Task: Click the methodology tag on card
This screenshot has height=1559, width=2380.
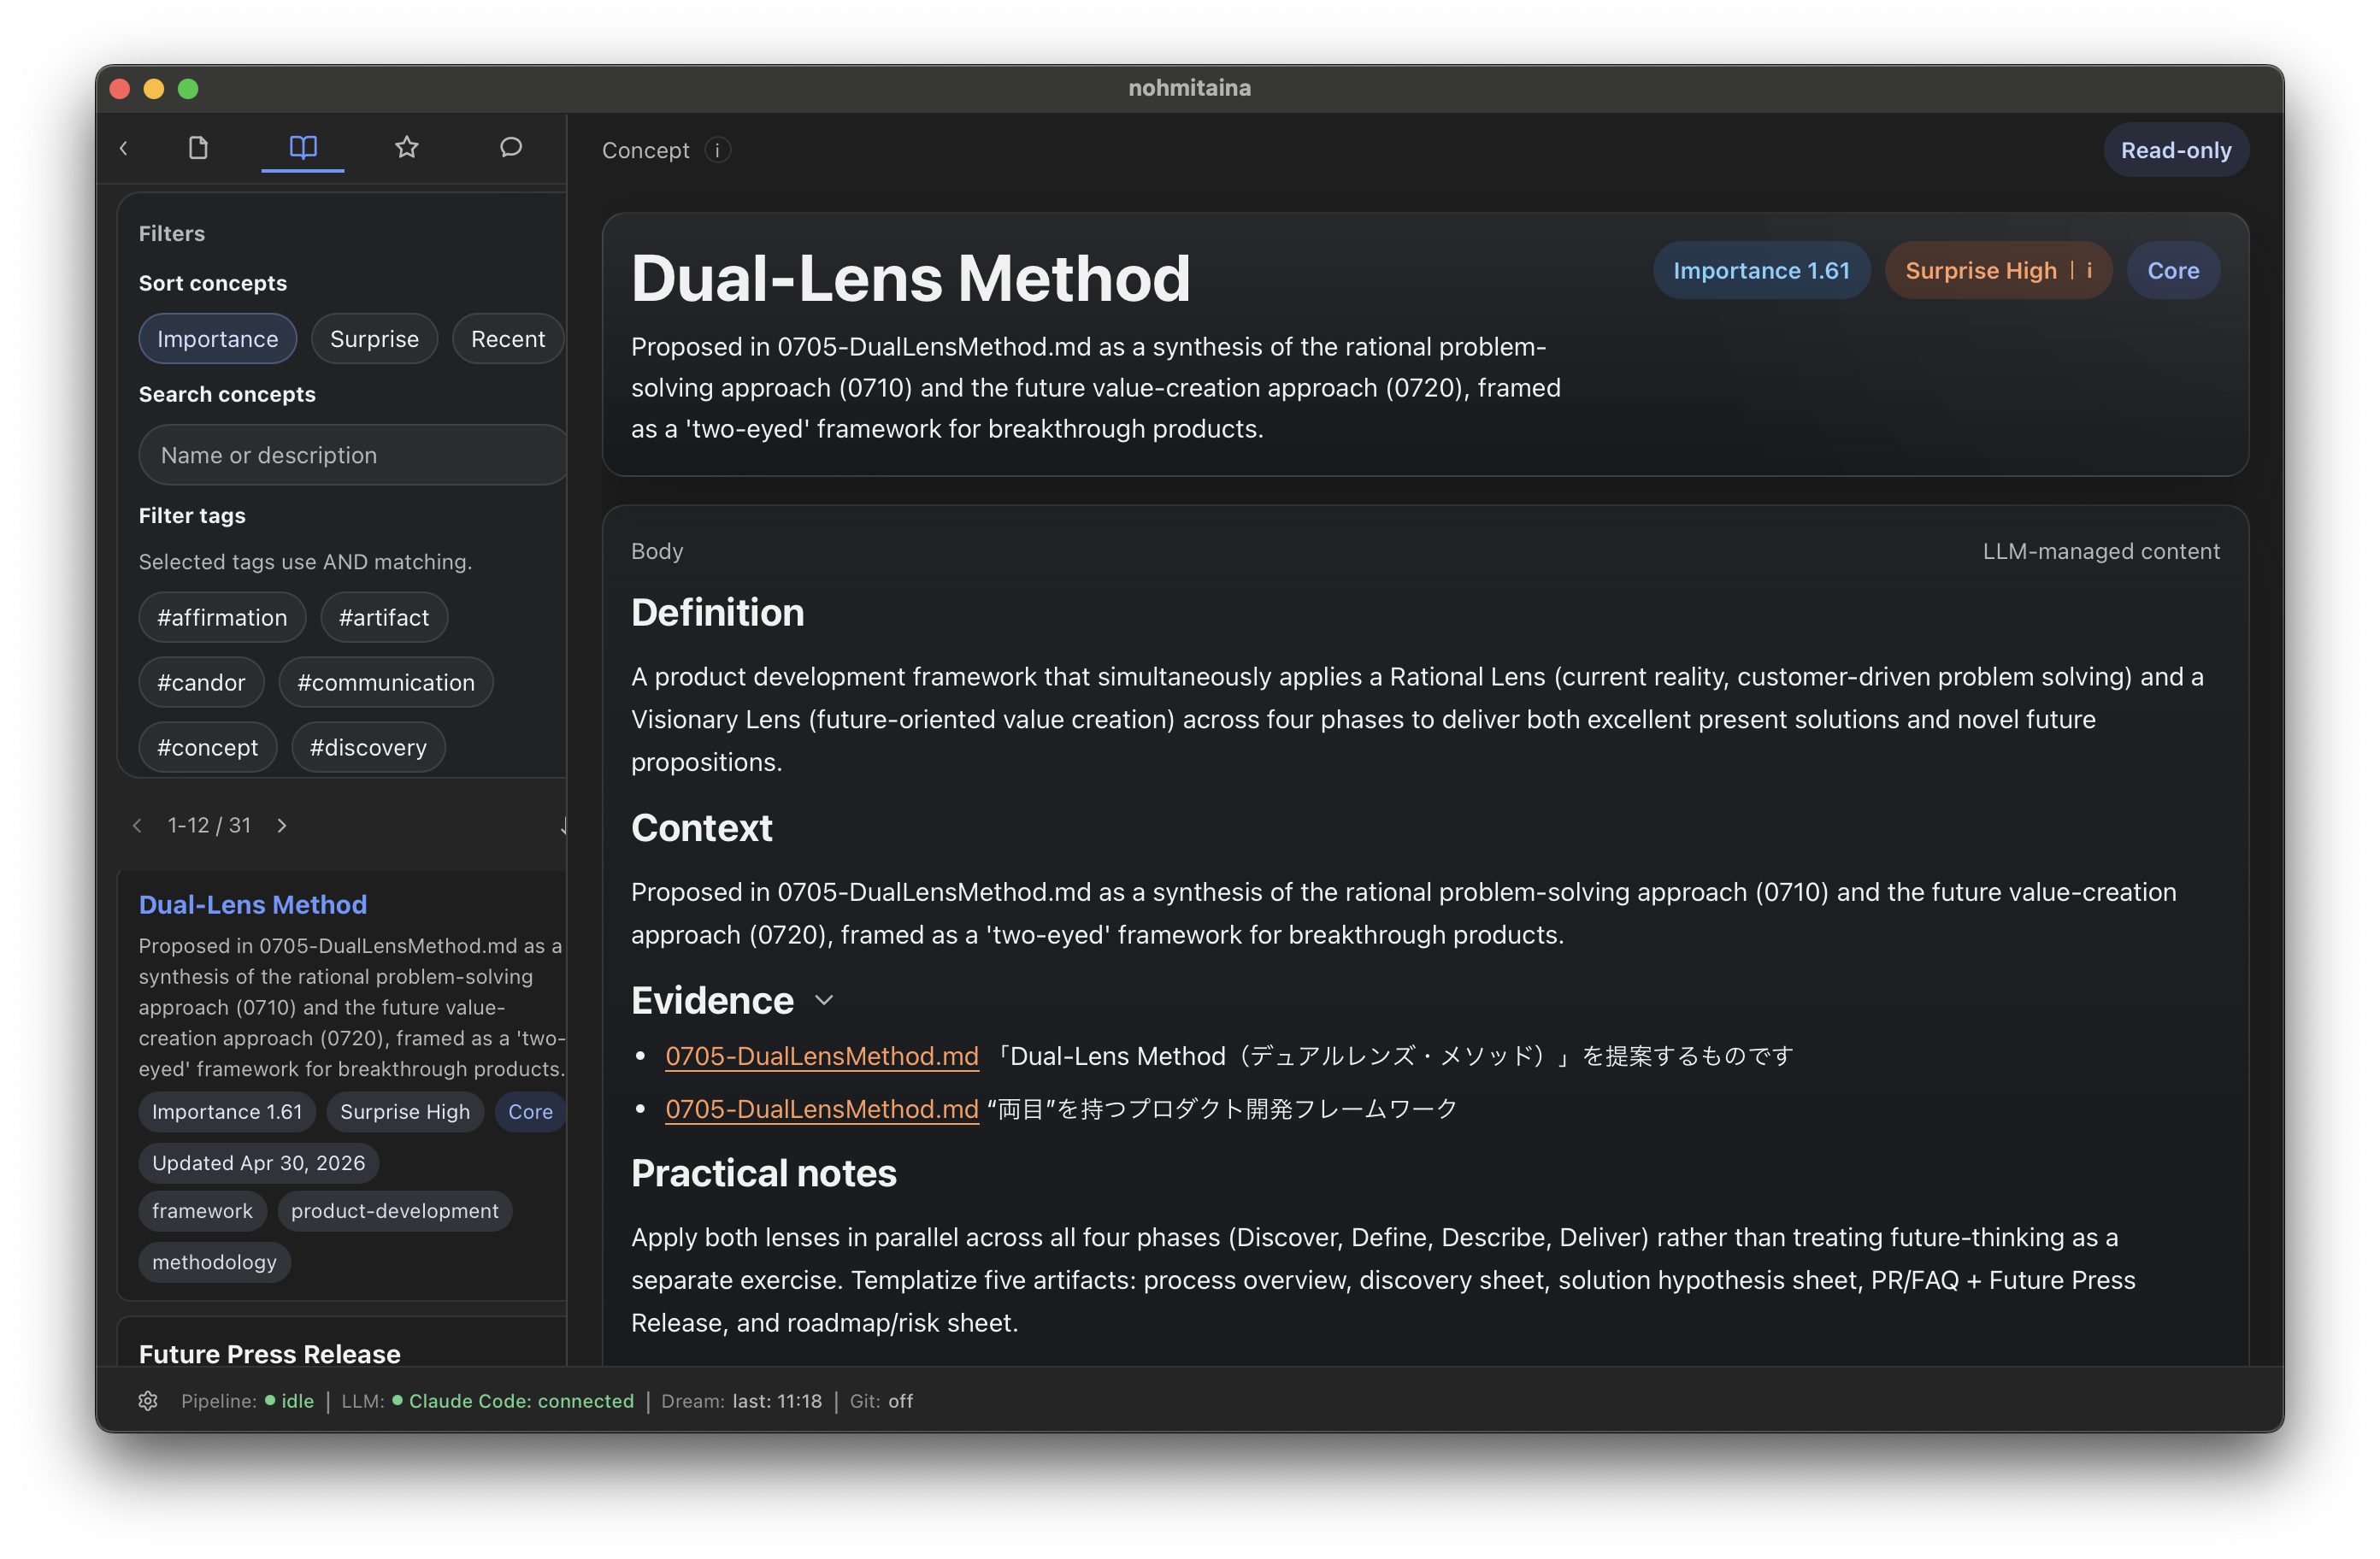Action: coord(214,1262)
